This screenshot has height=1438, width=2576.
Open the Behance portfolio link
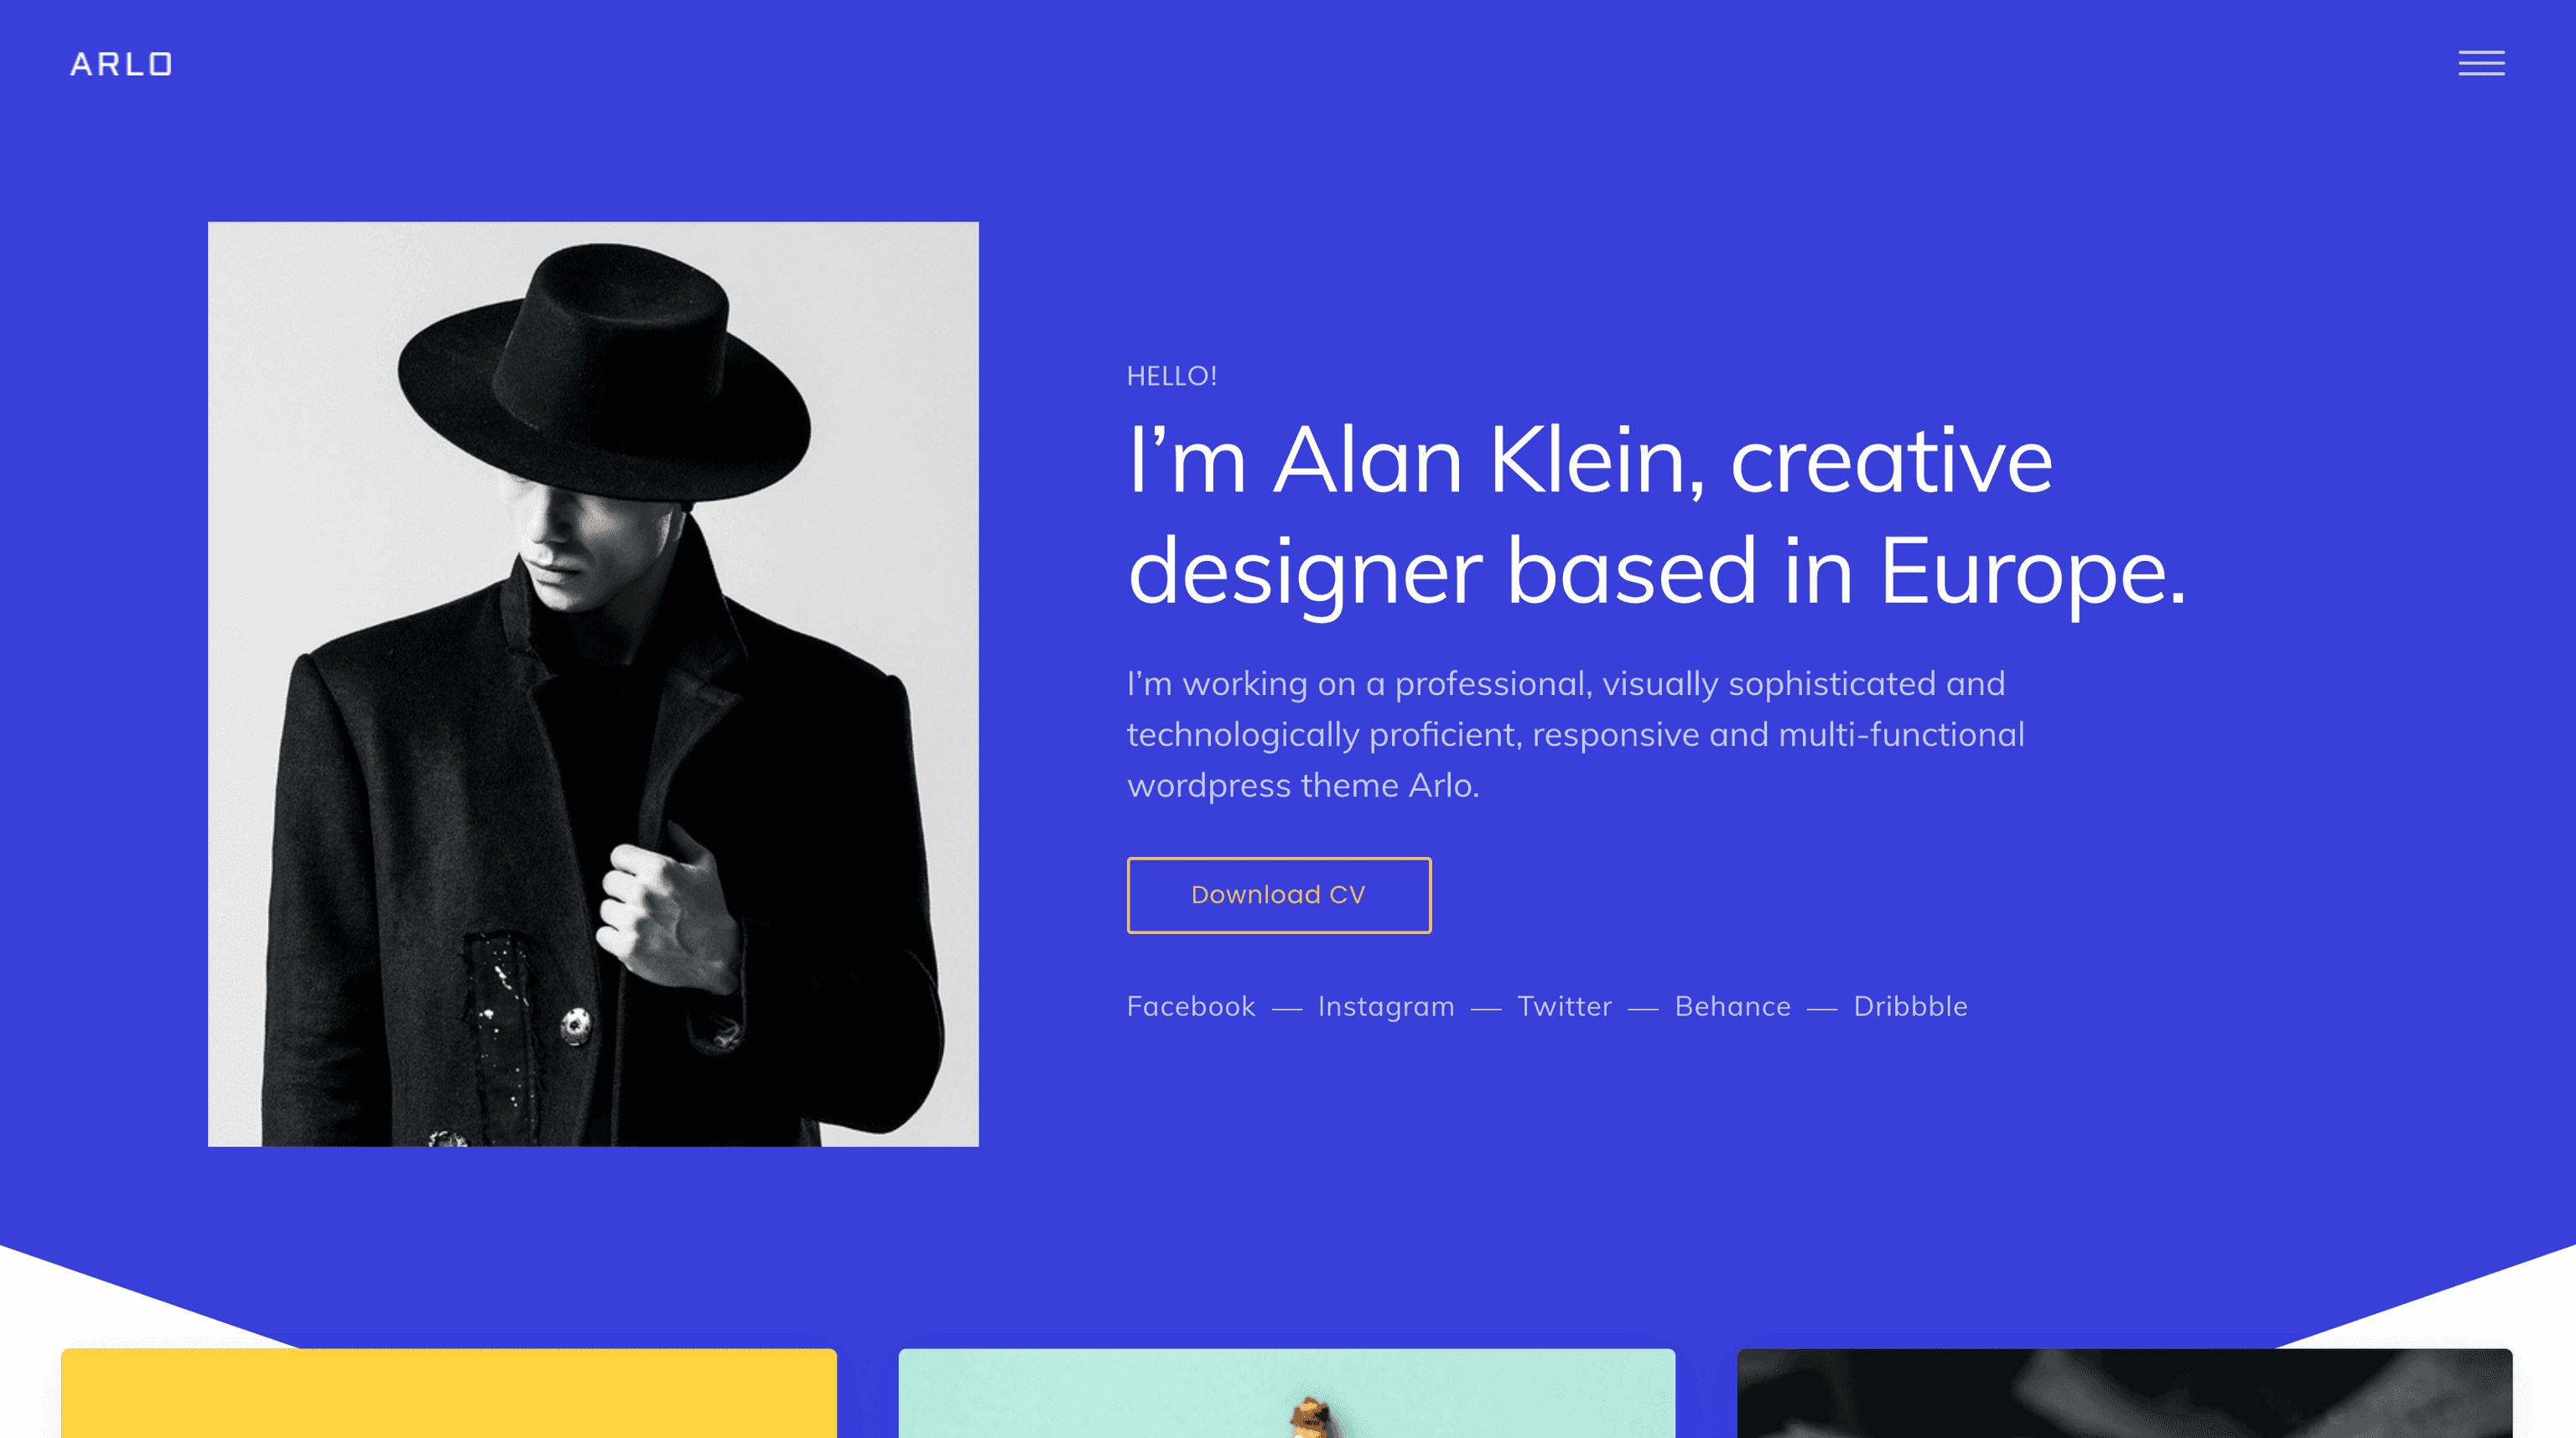click(1733, 1006)
